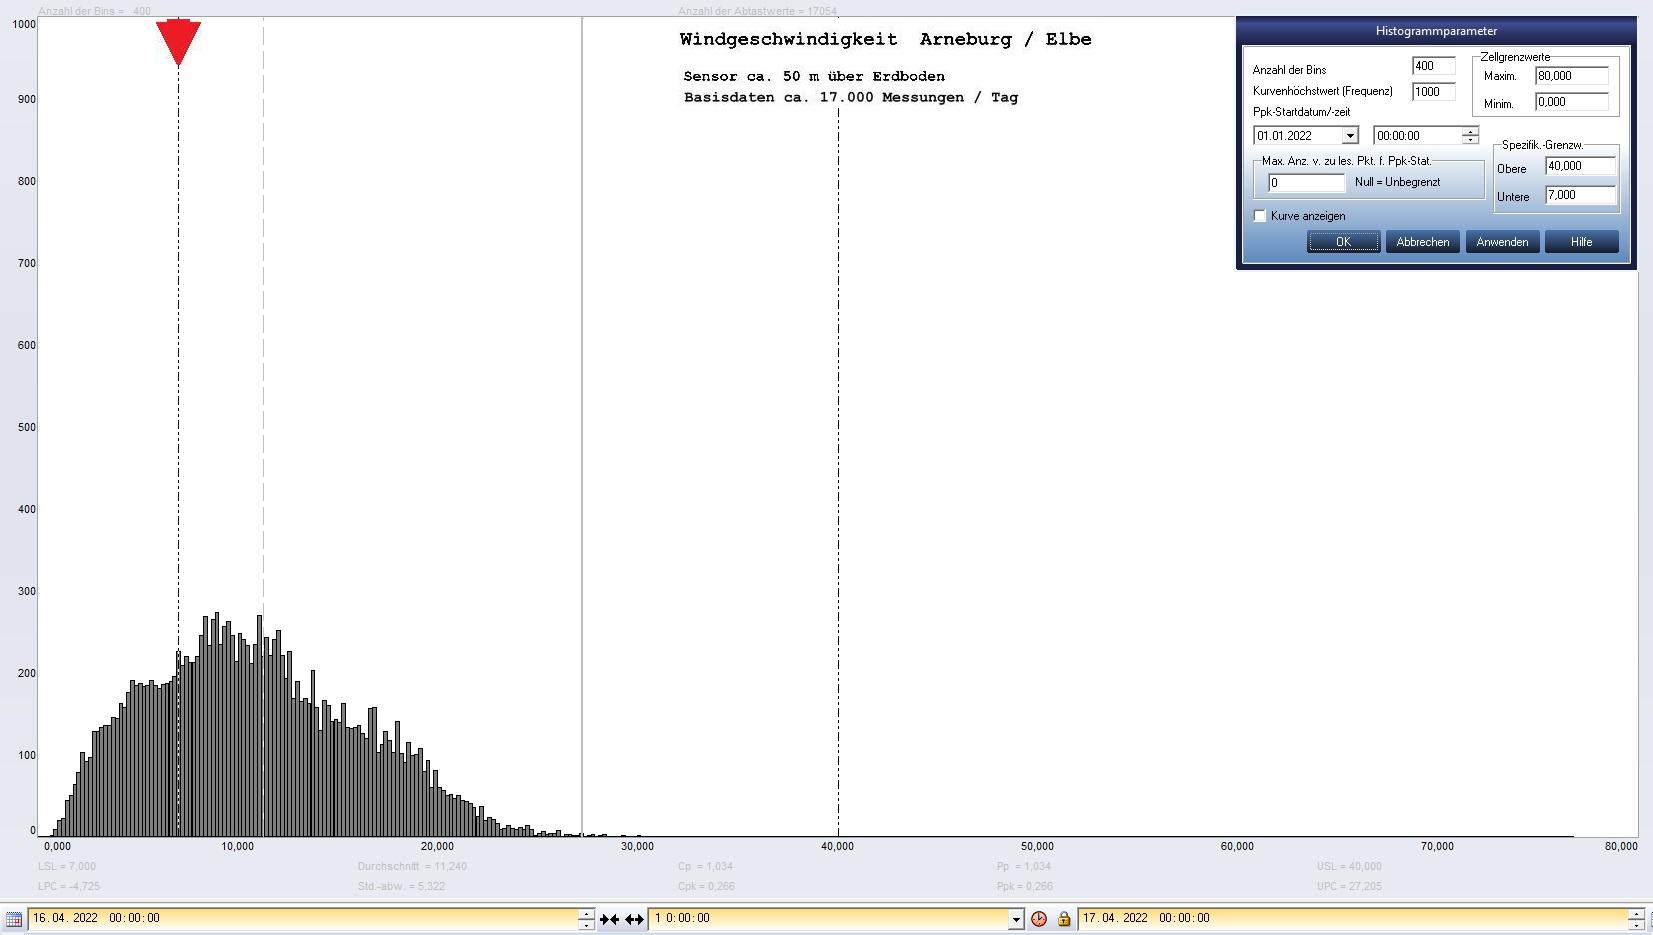The width and height of the screenshot is (1653, 935).
Task: Click the OK button
Action: click(1343, 242)
